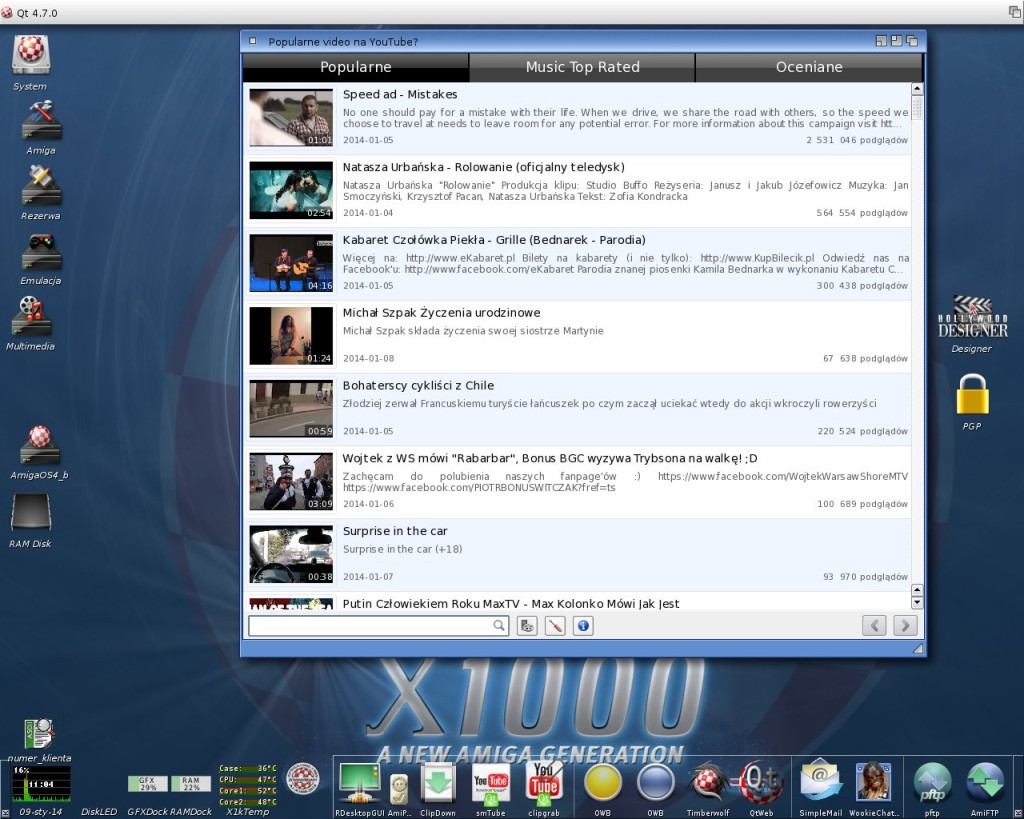Select 'Putin Człowiekiem Roku MaxTV' title
Screen dimensions: 1024x819
(x=511, y=603)
